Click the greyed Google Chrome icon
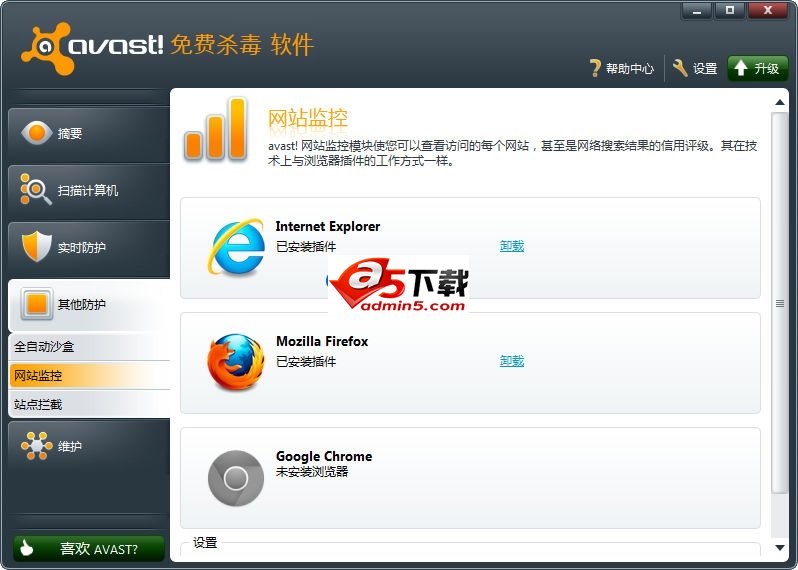Viewport: 798px width, 570px height. coord(236,478)
